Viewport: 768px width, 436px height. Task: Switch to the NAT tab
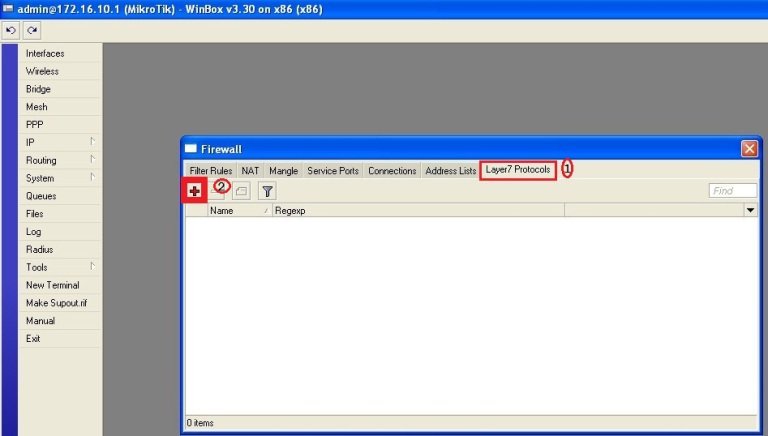pos(250,170)
